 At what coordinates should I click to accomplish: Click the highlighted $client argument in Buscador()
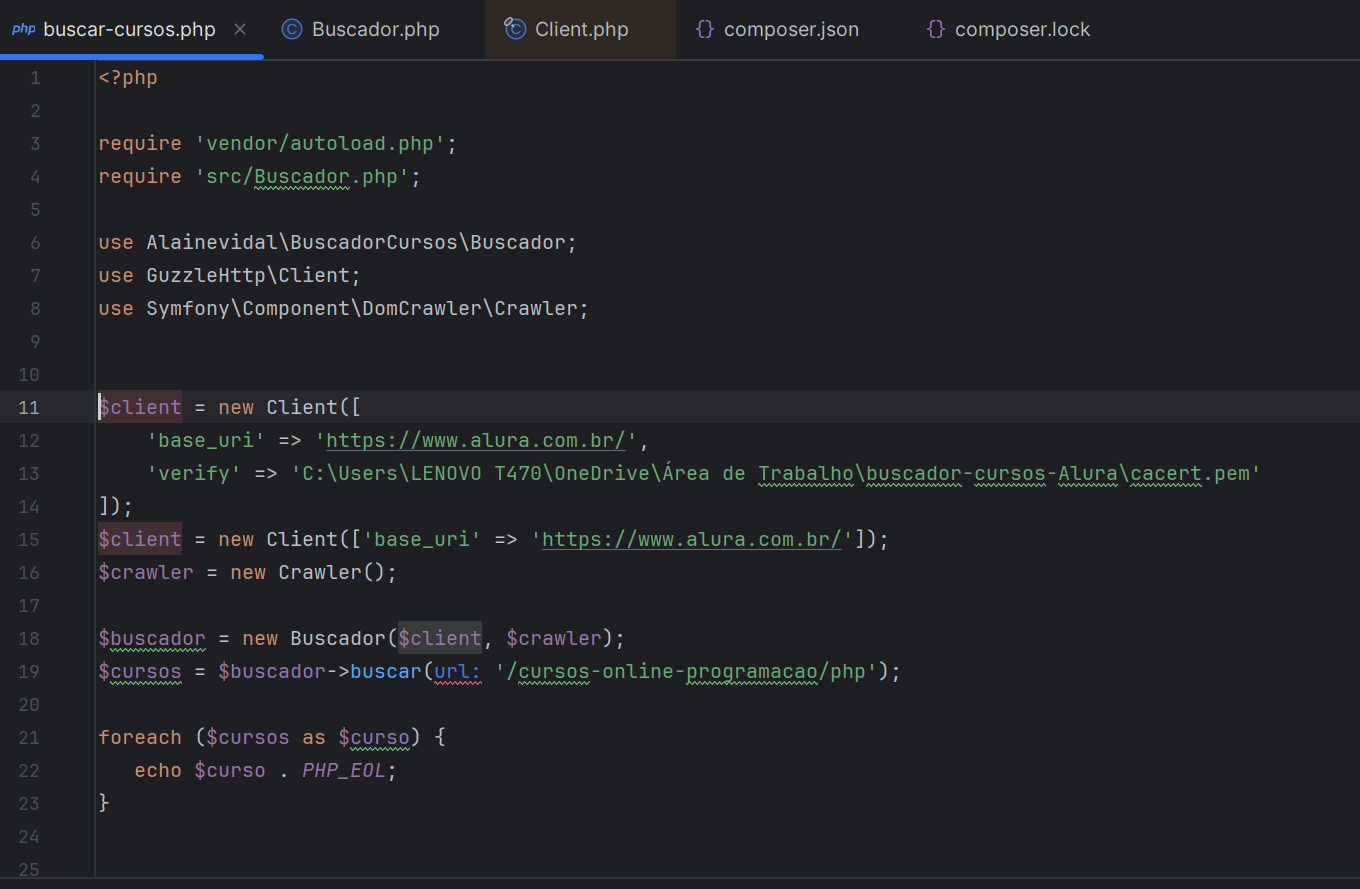coord(440,638)
